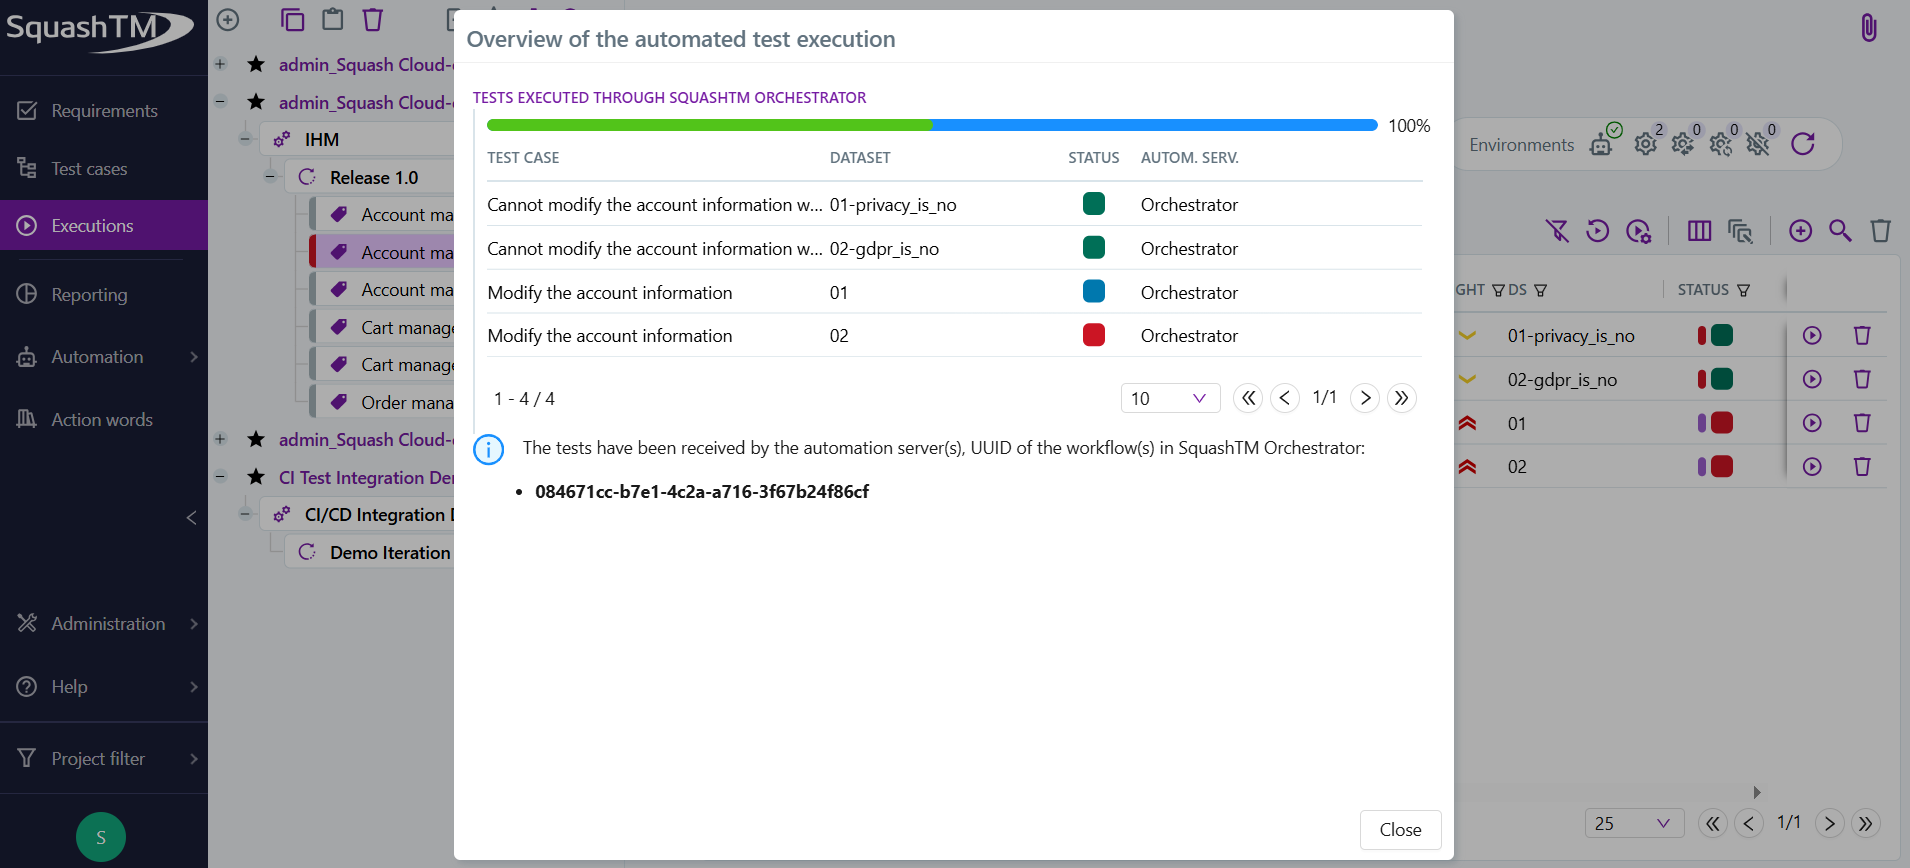Click the paperclip attachments icon
1910x868 pixels.
1868,27
